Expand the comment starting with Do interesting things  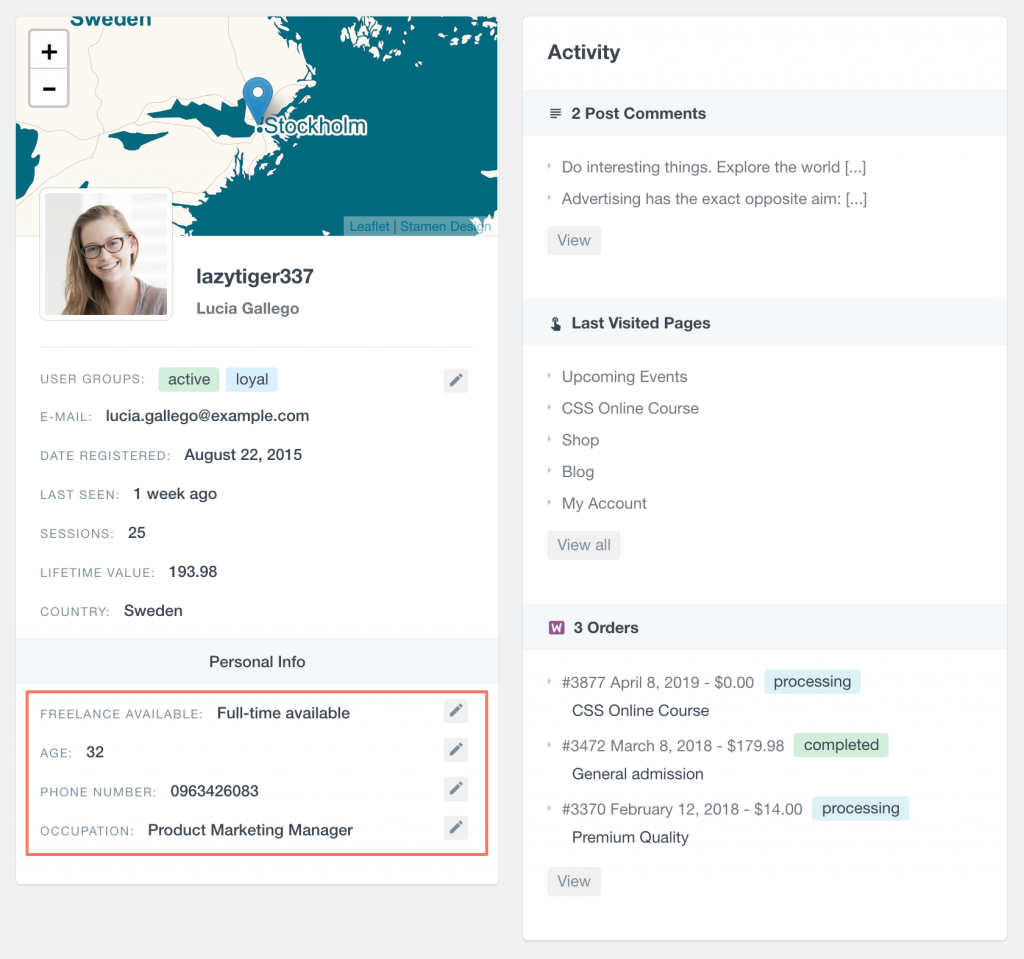coord(549,167)
